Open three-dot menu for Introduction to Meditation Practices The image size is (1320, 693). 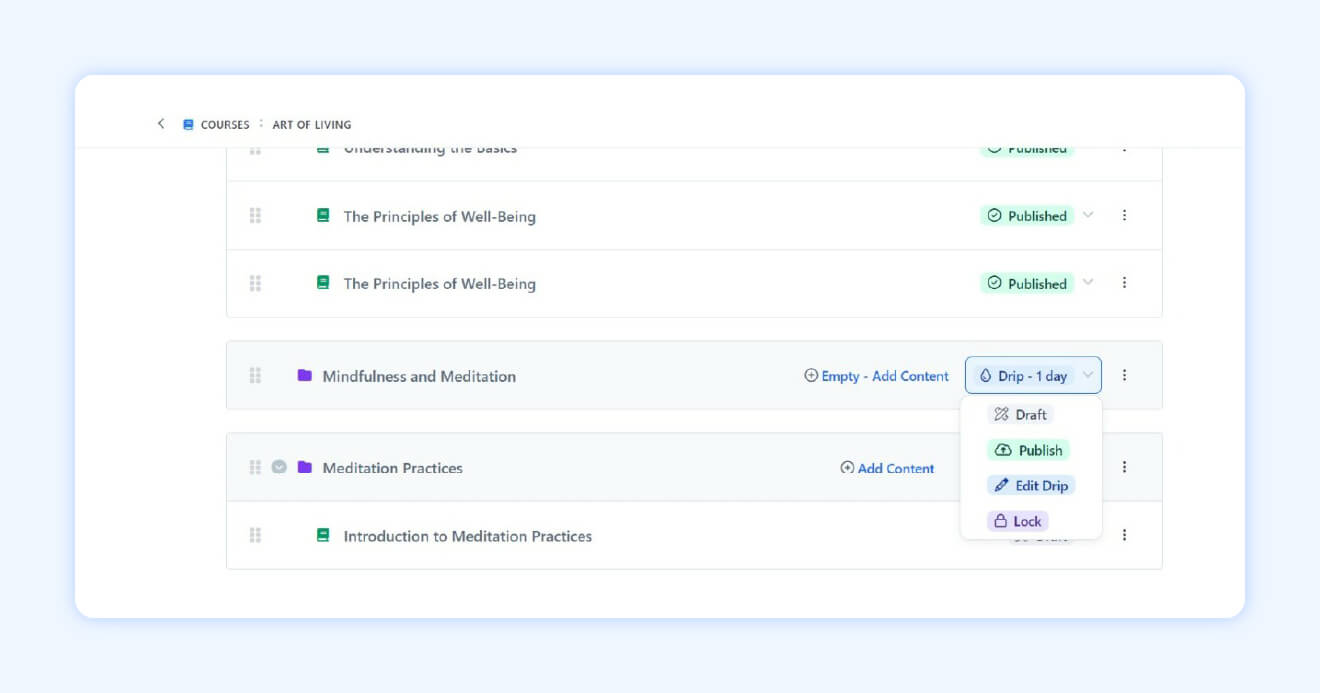(1124, 535)
